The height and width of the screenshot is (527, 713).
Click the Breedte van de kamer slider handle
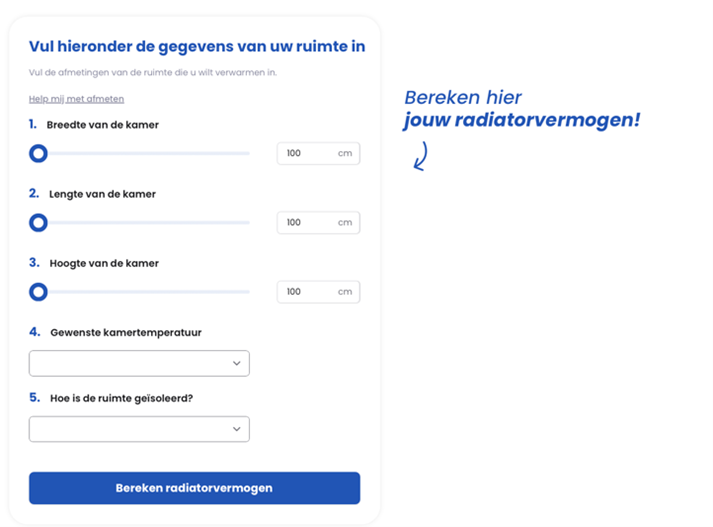(38, 154)
